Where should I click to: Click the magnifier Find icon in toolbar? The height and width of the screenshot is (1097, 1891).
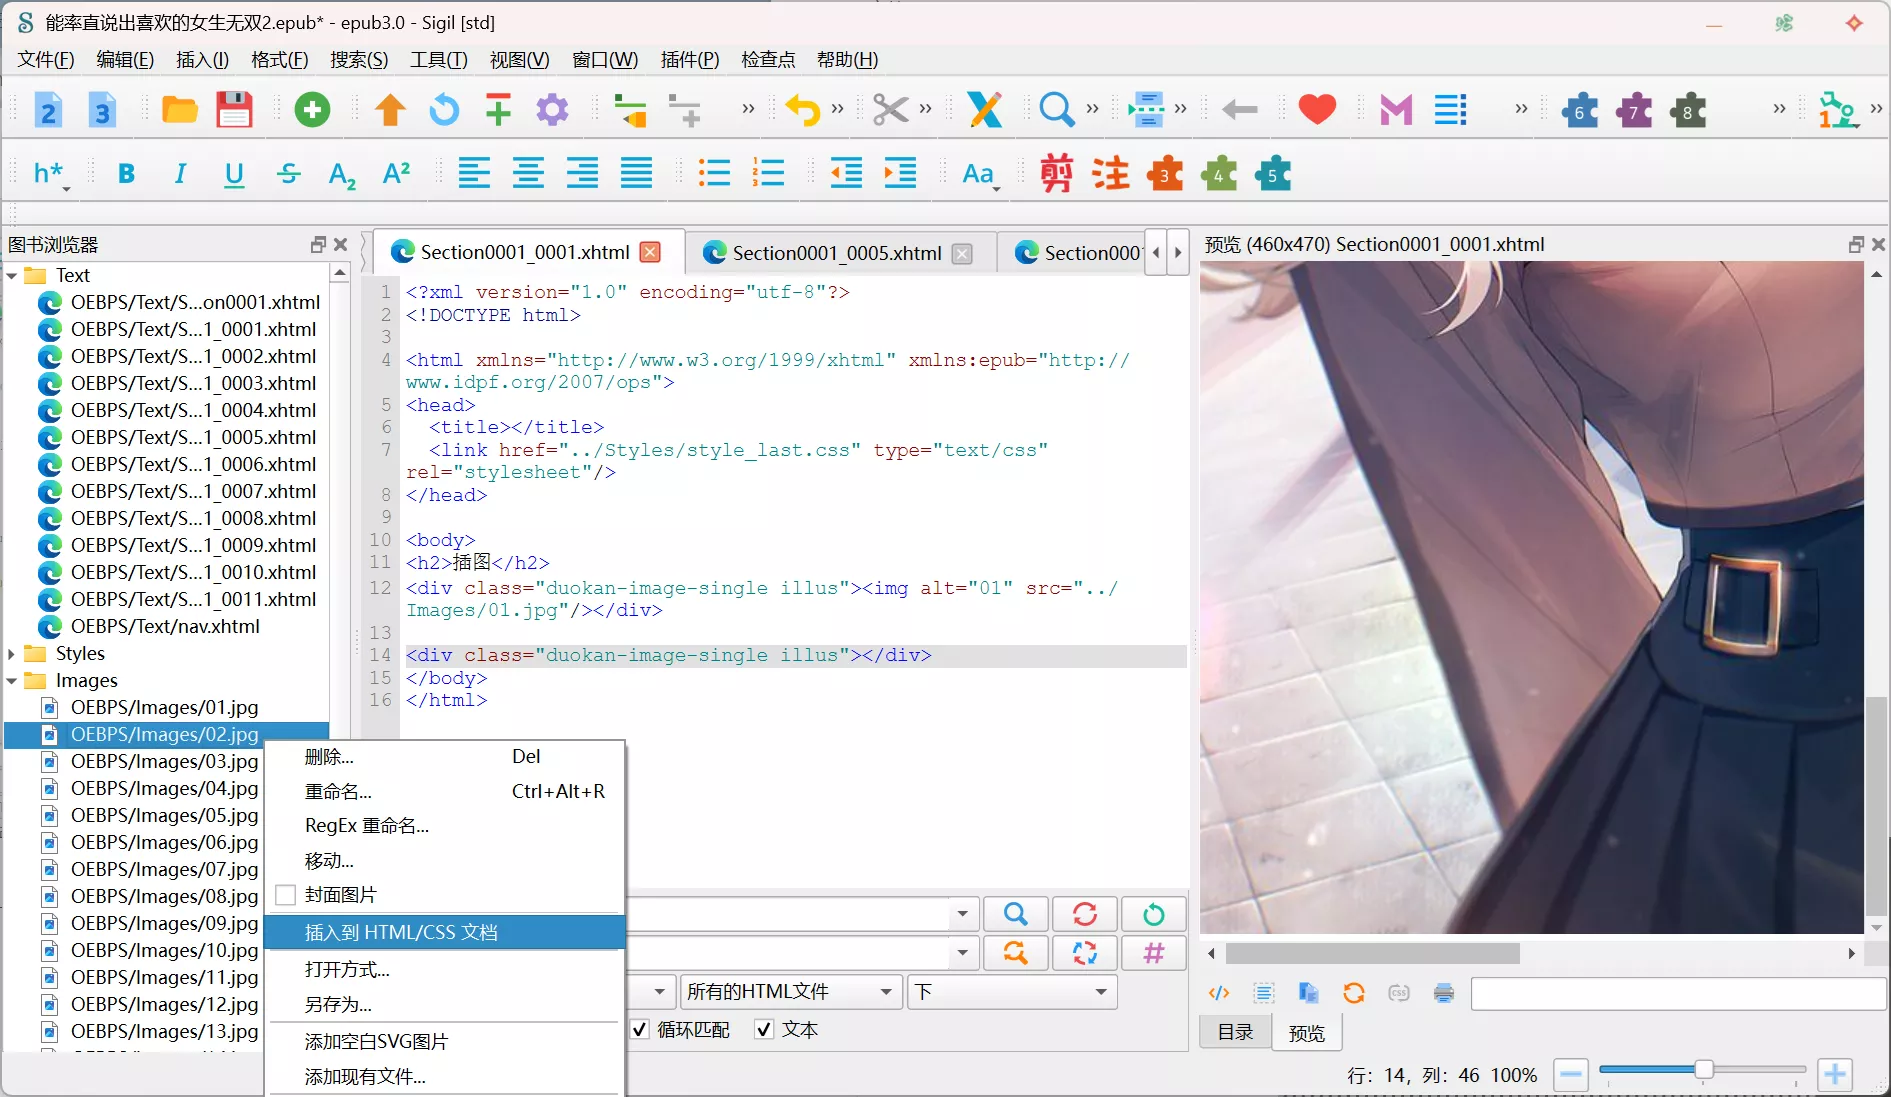coord(1056,110)
